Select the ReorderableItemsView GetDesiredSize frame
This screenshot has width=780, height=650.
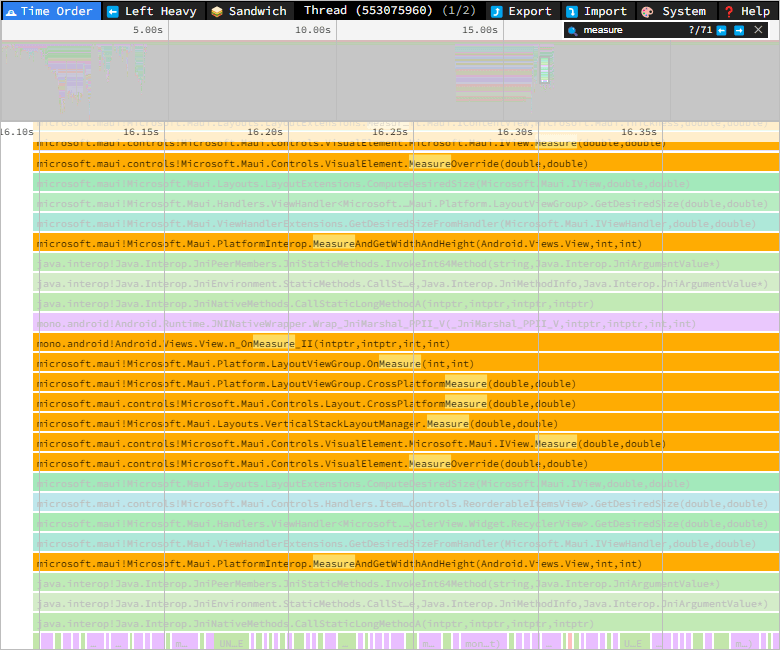click(x=406, y=504)
